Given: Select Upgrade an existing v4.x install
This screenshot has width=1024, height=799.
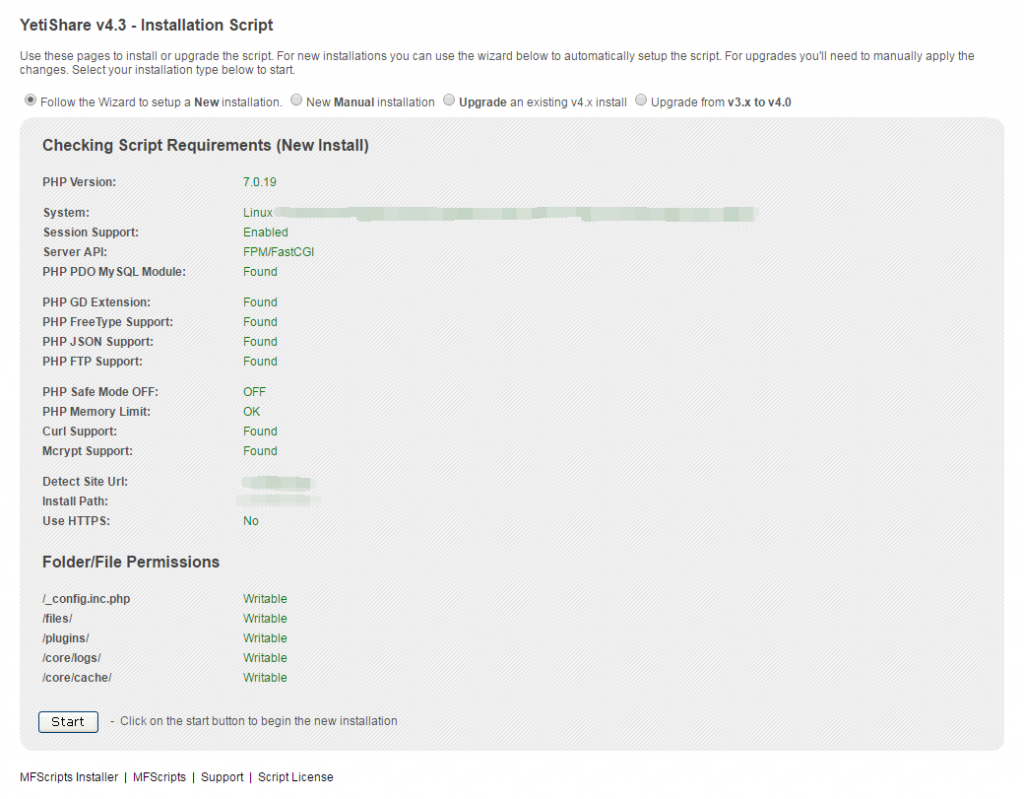Looking at the screenshot, I should tap(449, 100).
